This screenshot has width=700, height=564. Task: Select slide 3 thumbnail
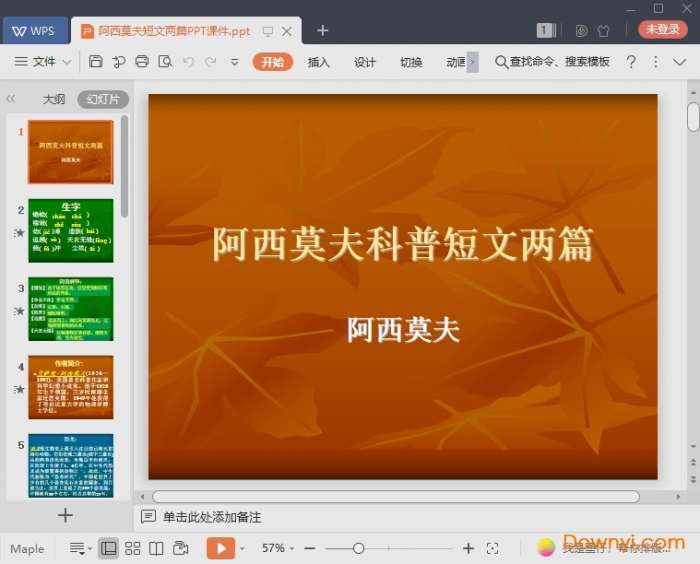71,309
